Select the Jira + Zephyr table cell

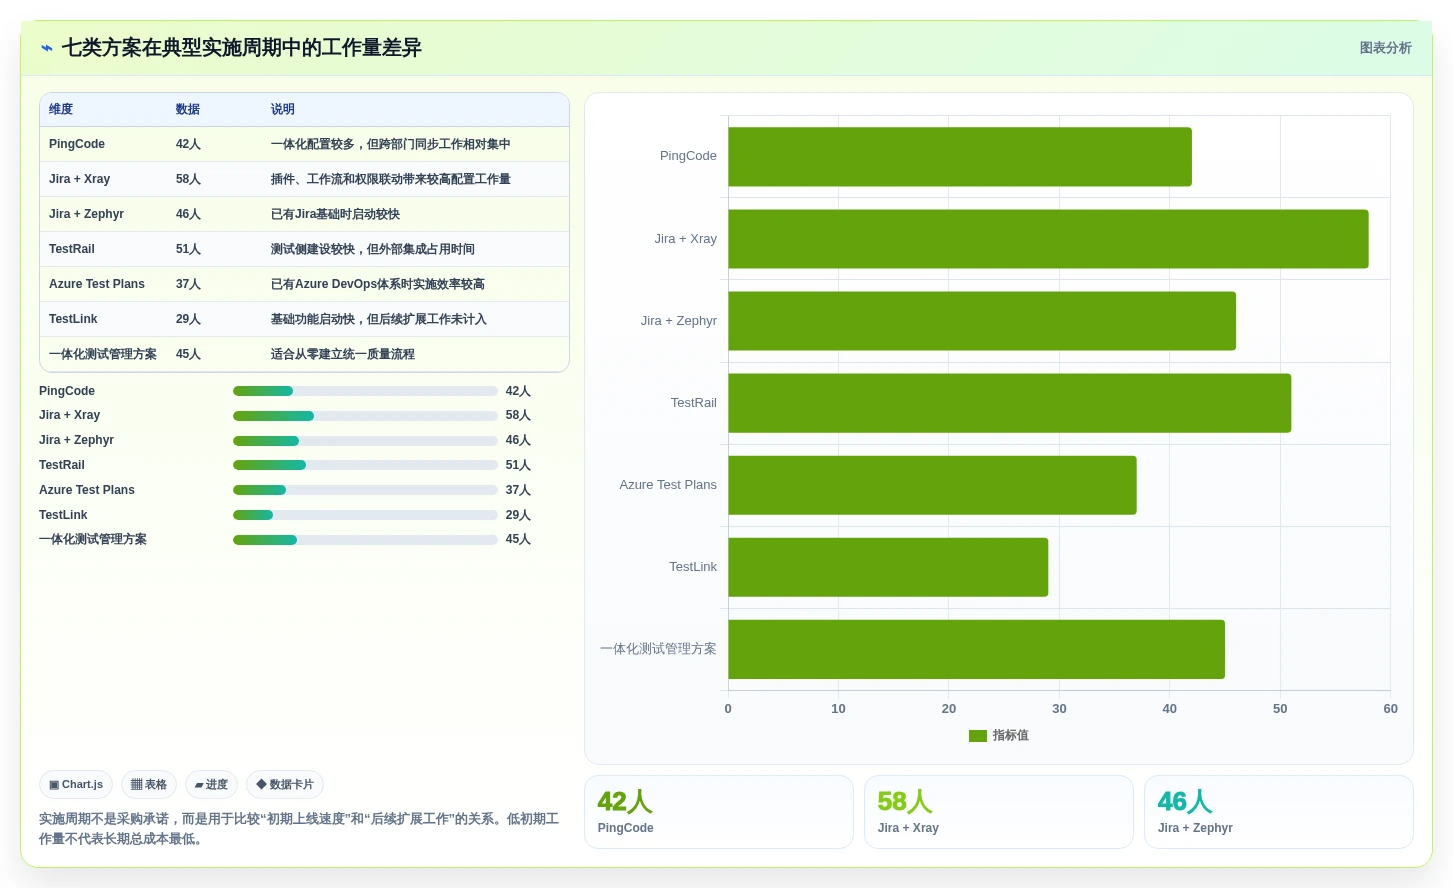click(87, 214)
